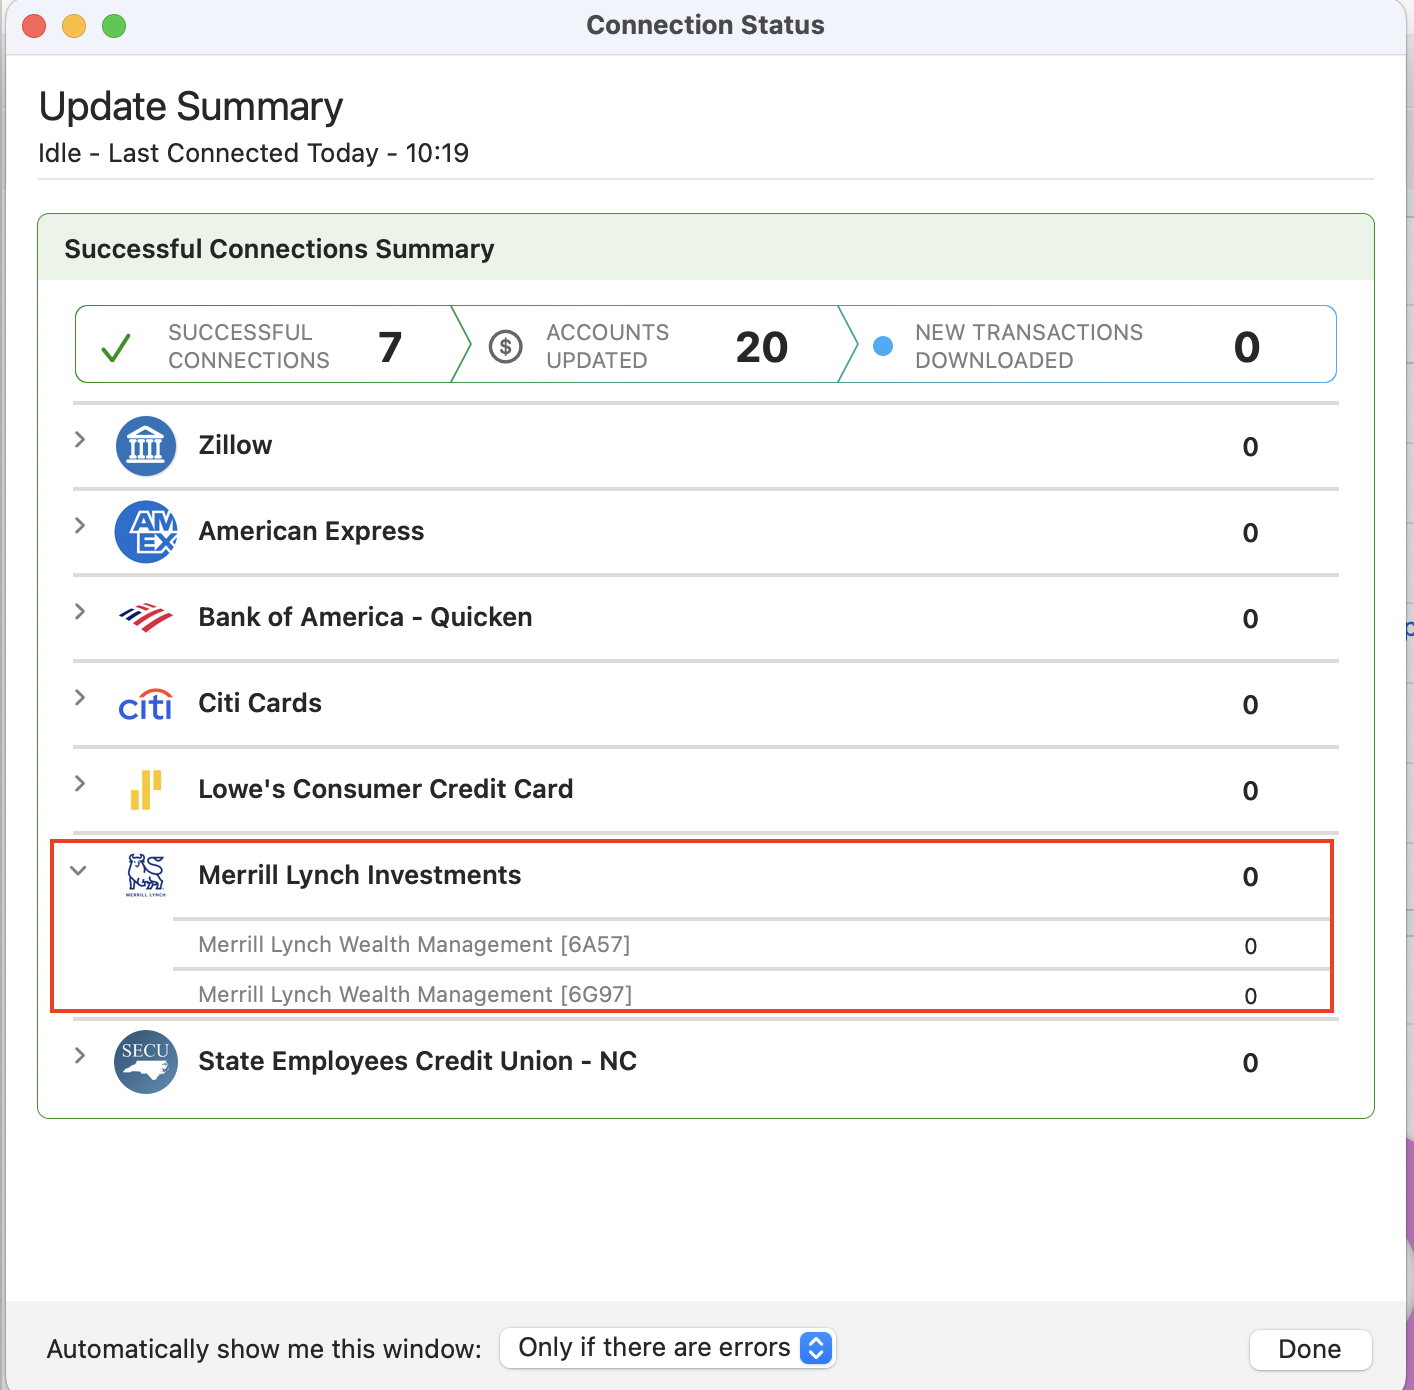Select Merrill Lynch Wealth Management [6G97] account
This screenshot has width=1414, height=1390.
(415, 995)
